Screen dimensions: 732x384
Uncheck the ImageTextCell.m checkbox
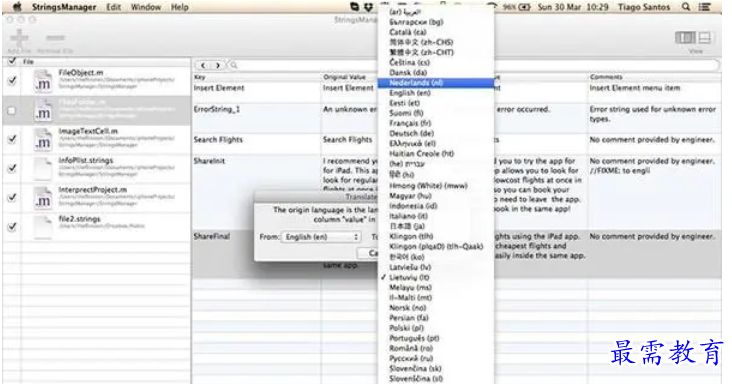point(12,139)
